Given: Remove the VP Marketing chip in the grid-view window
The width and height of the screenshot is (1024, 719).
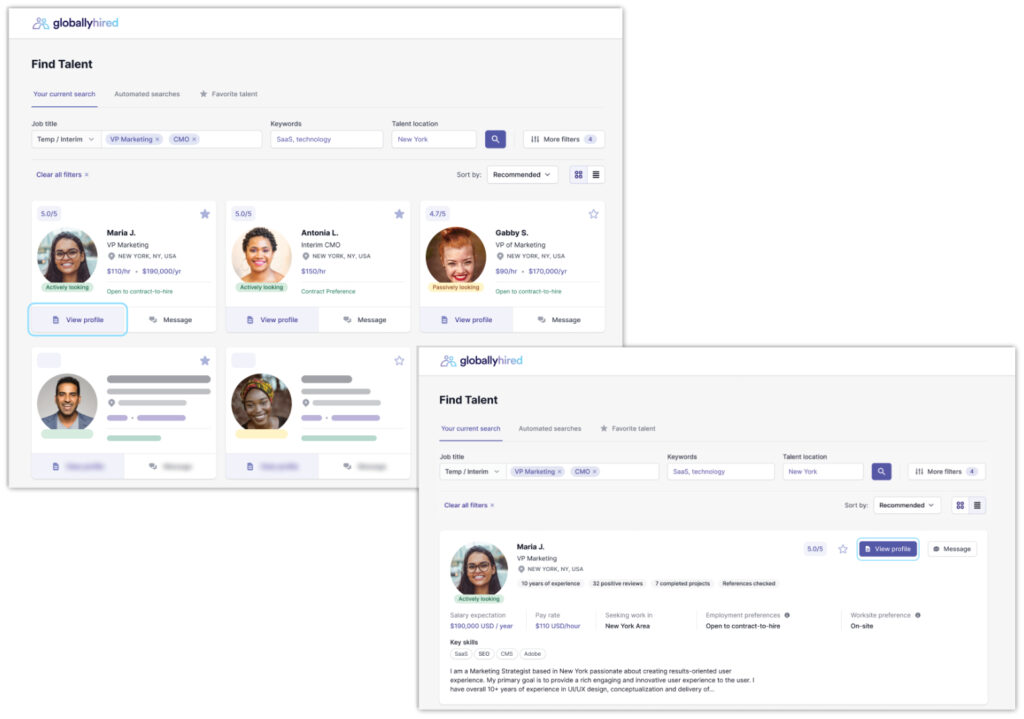Looking at the screenshot, I should coord(157,139).
